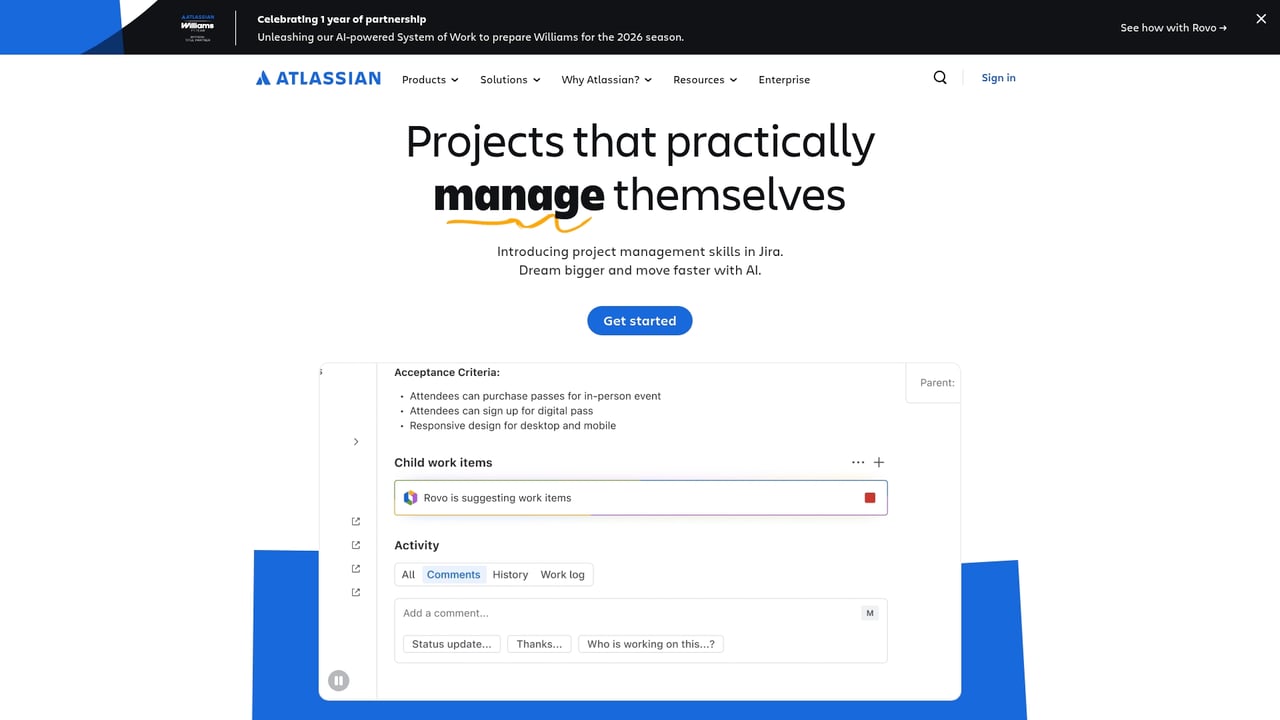Click the Rovo logo in the suggestion banner
Image resolution: width=1280 pixels, height=720 pixels.
pos(410,497)
